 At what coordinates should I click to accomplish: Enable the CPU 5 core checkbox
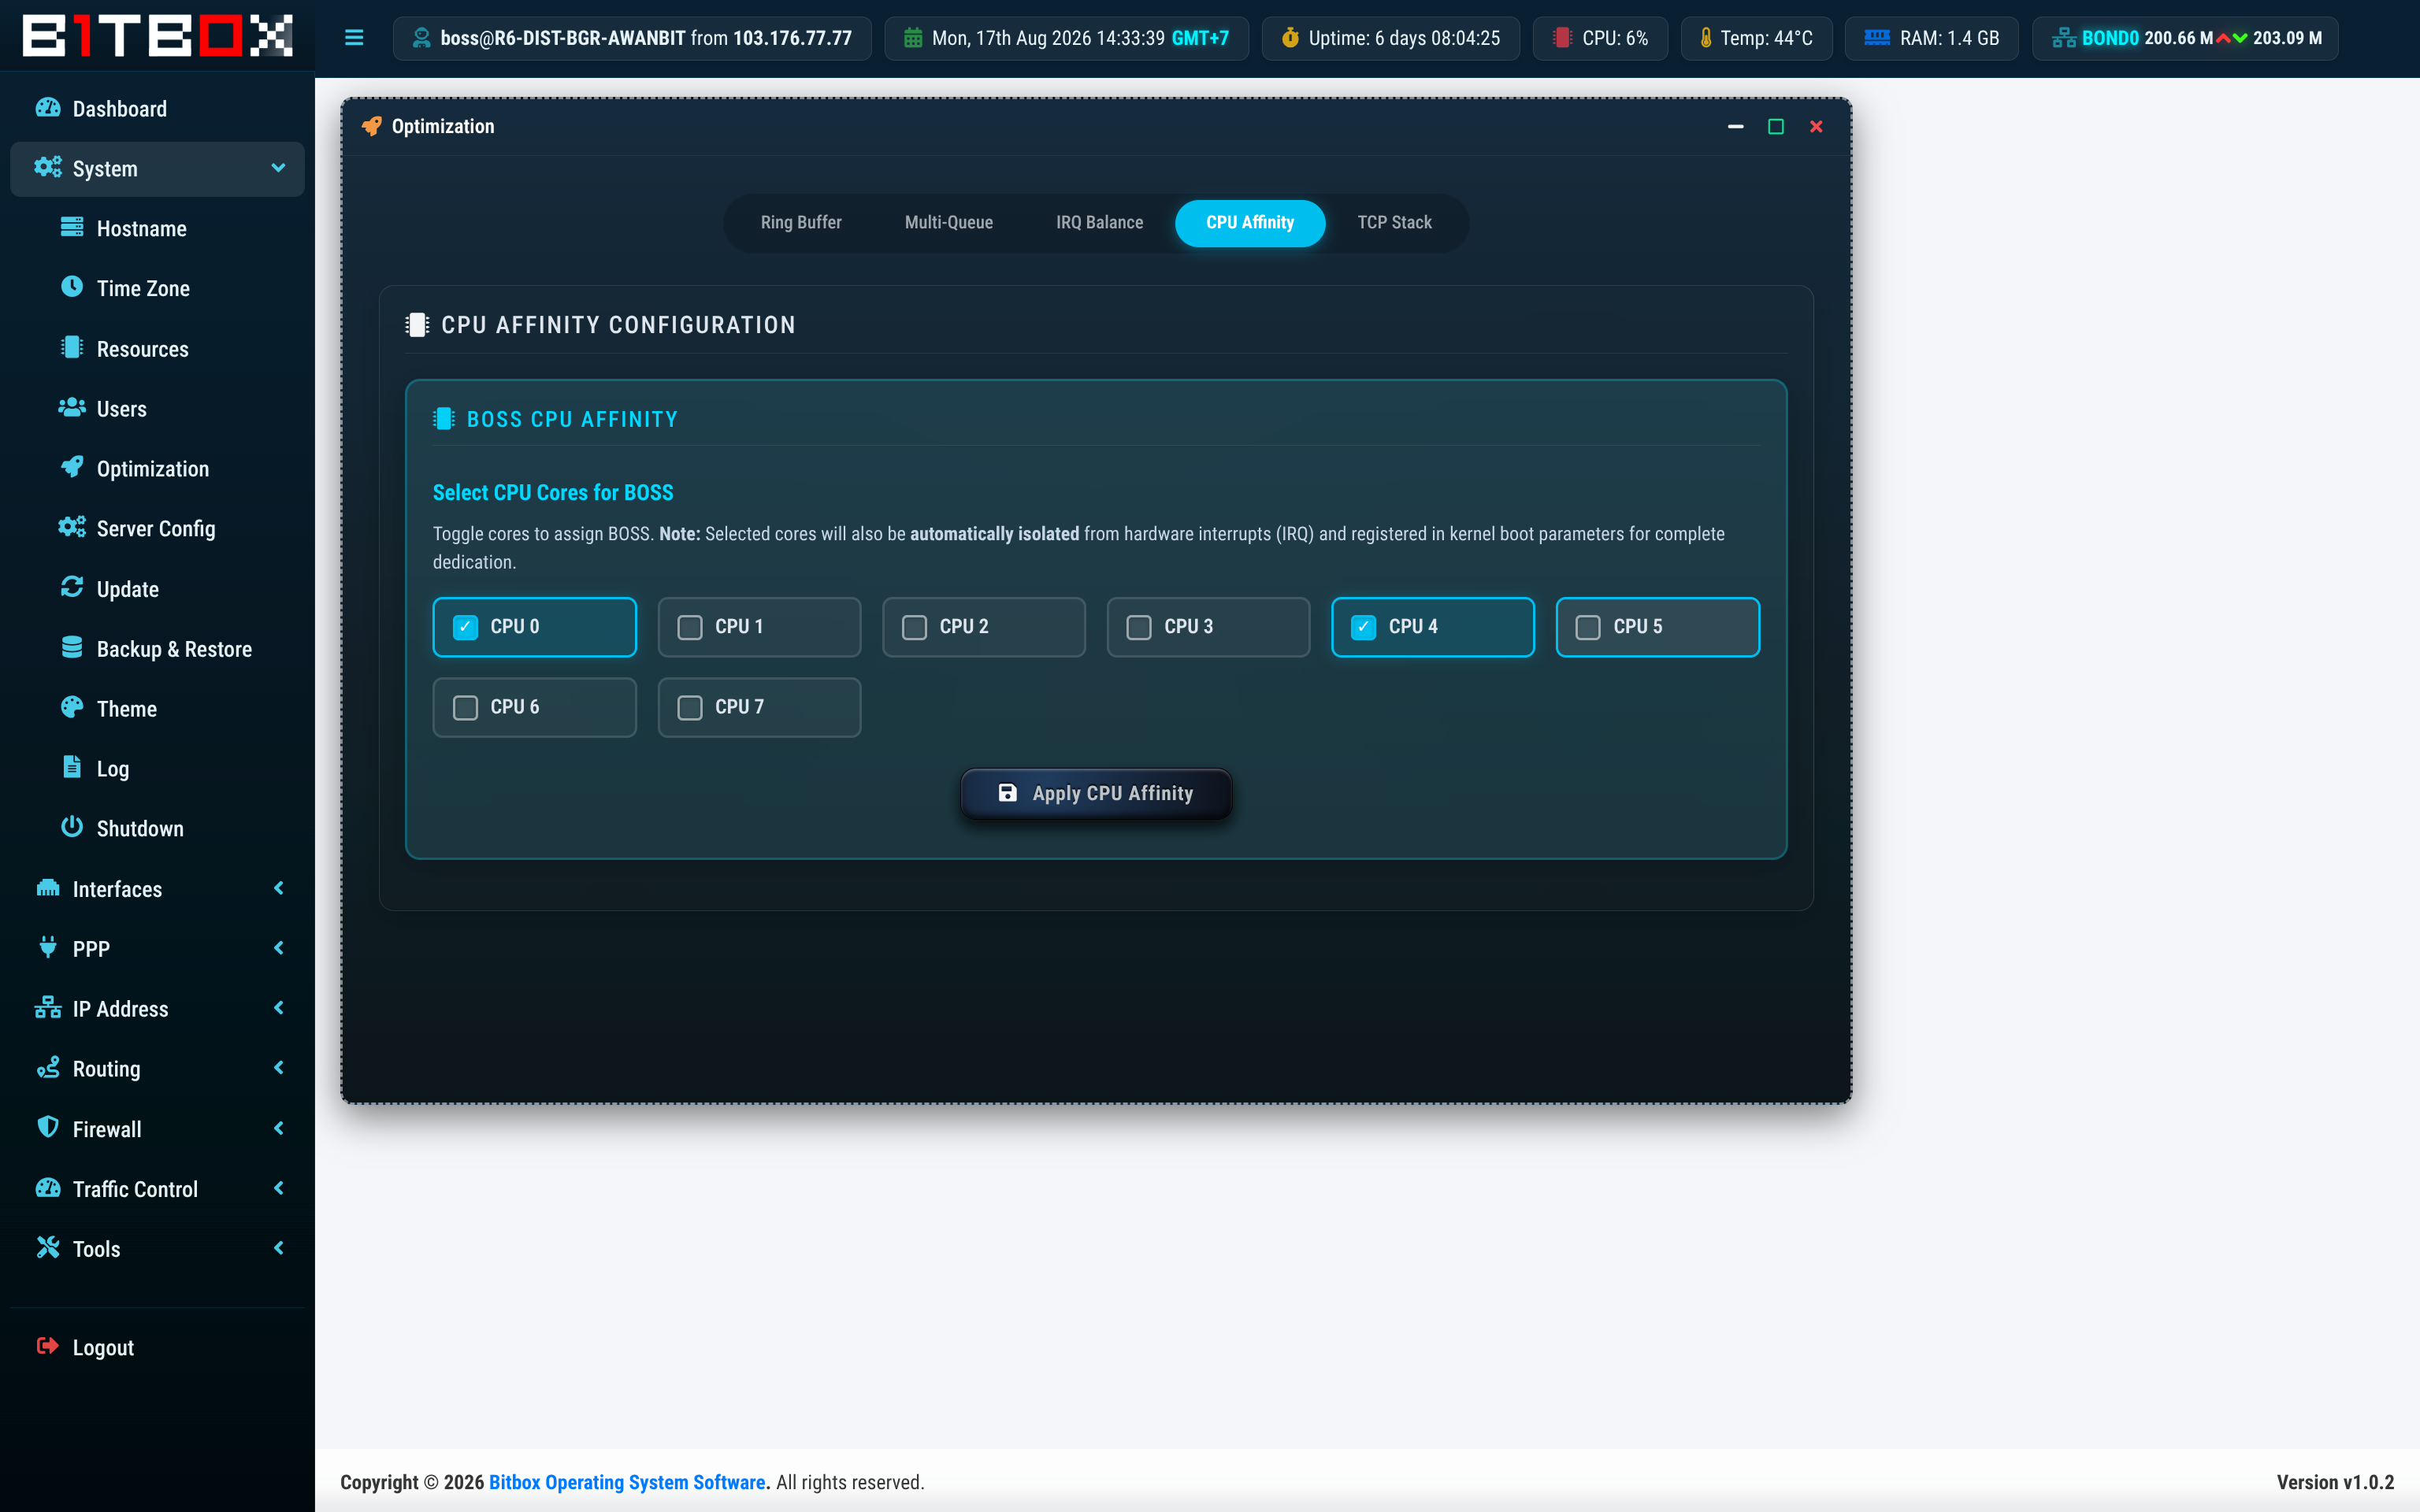pos(1588,627)
